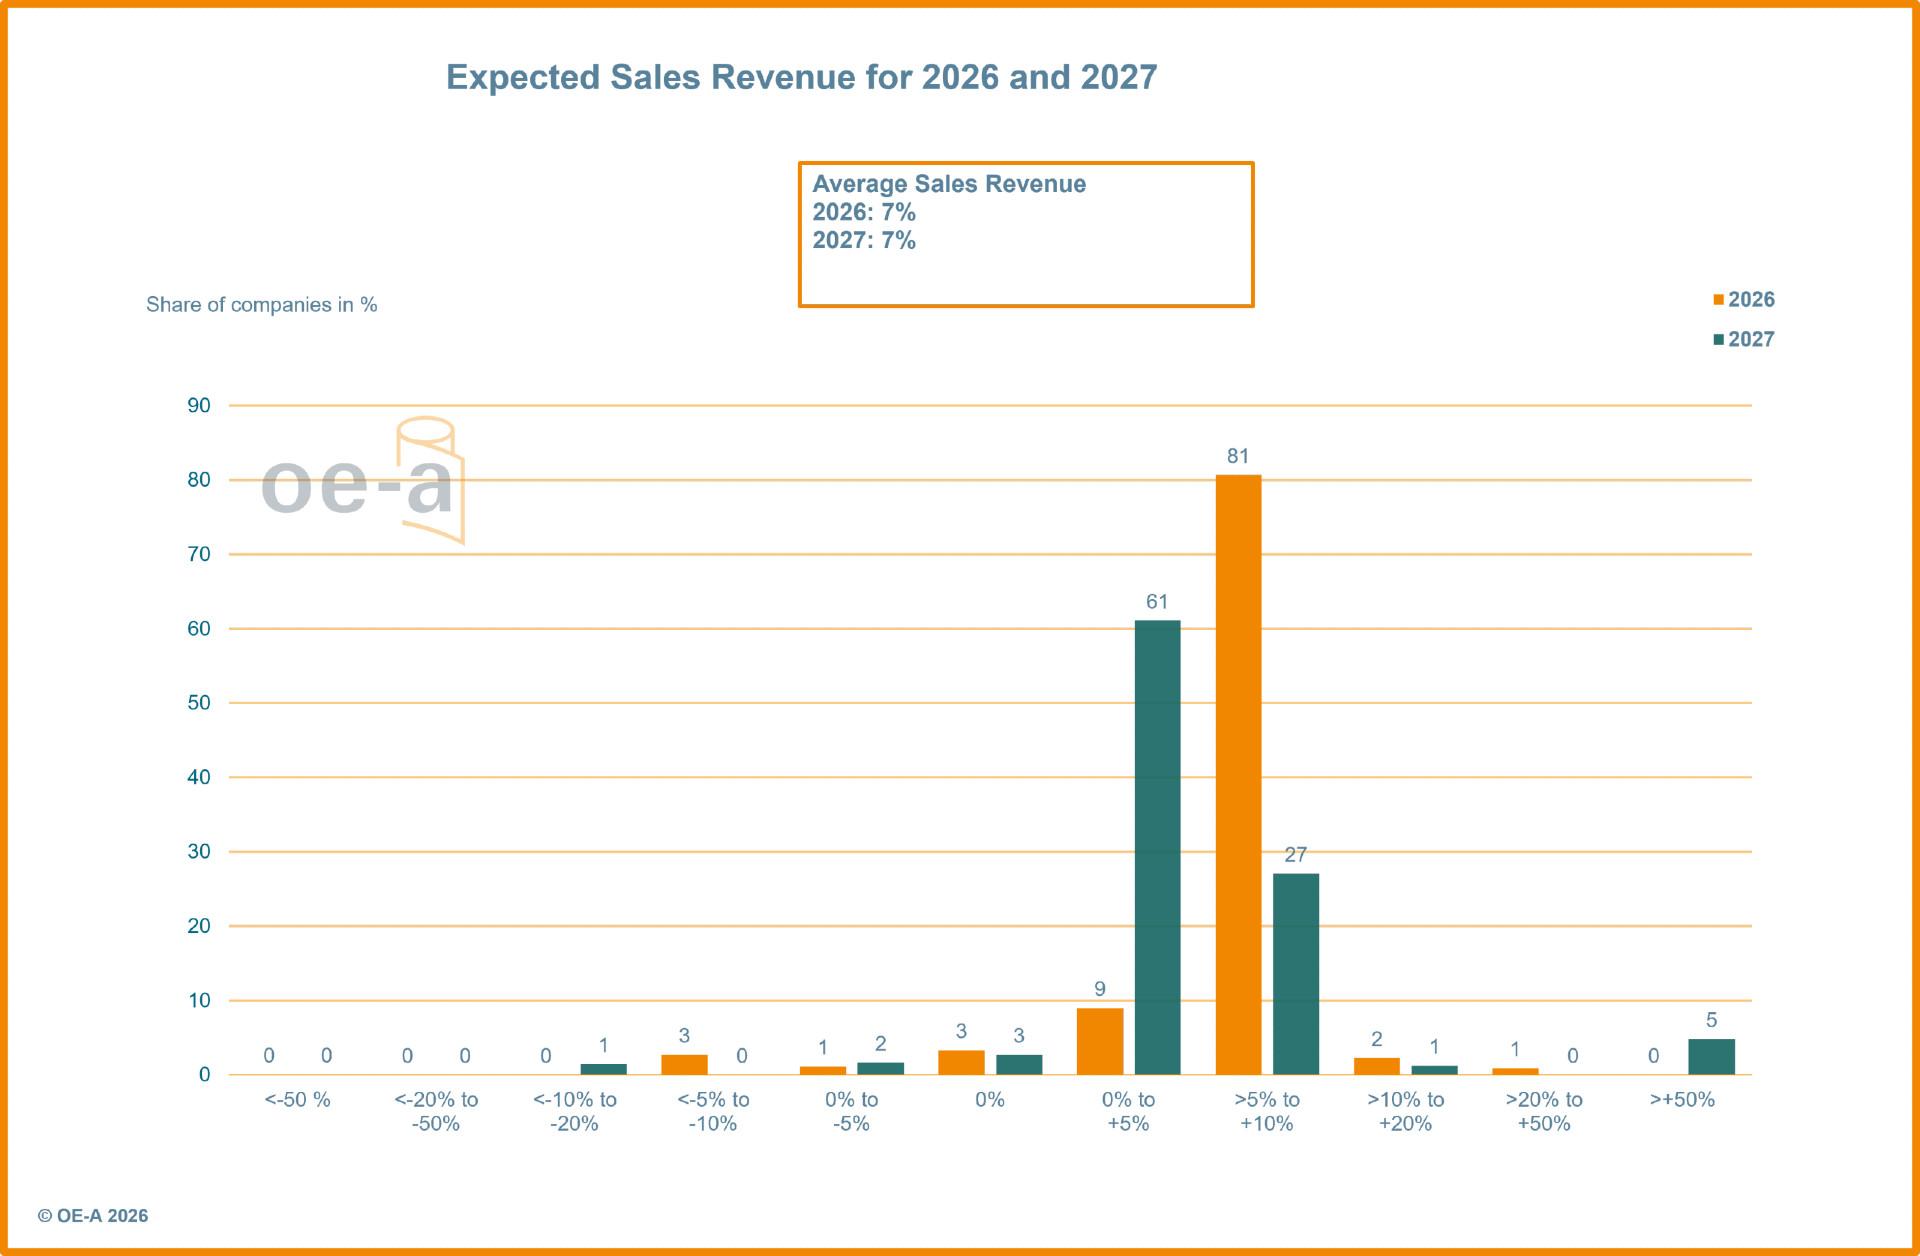Click the '<-50 %' category label
This screenshot has height=1256, width=1920.
(x=297, y=1100)
